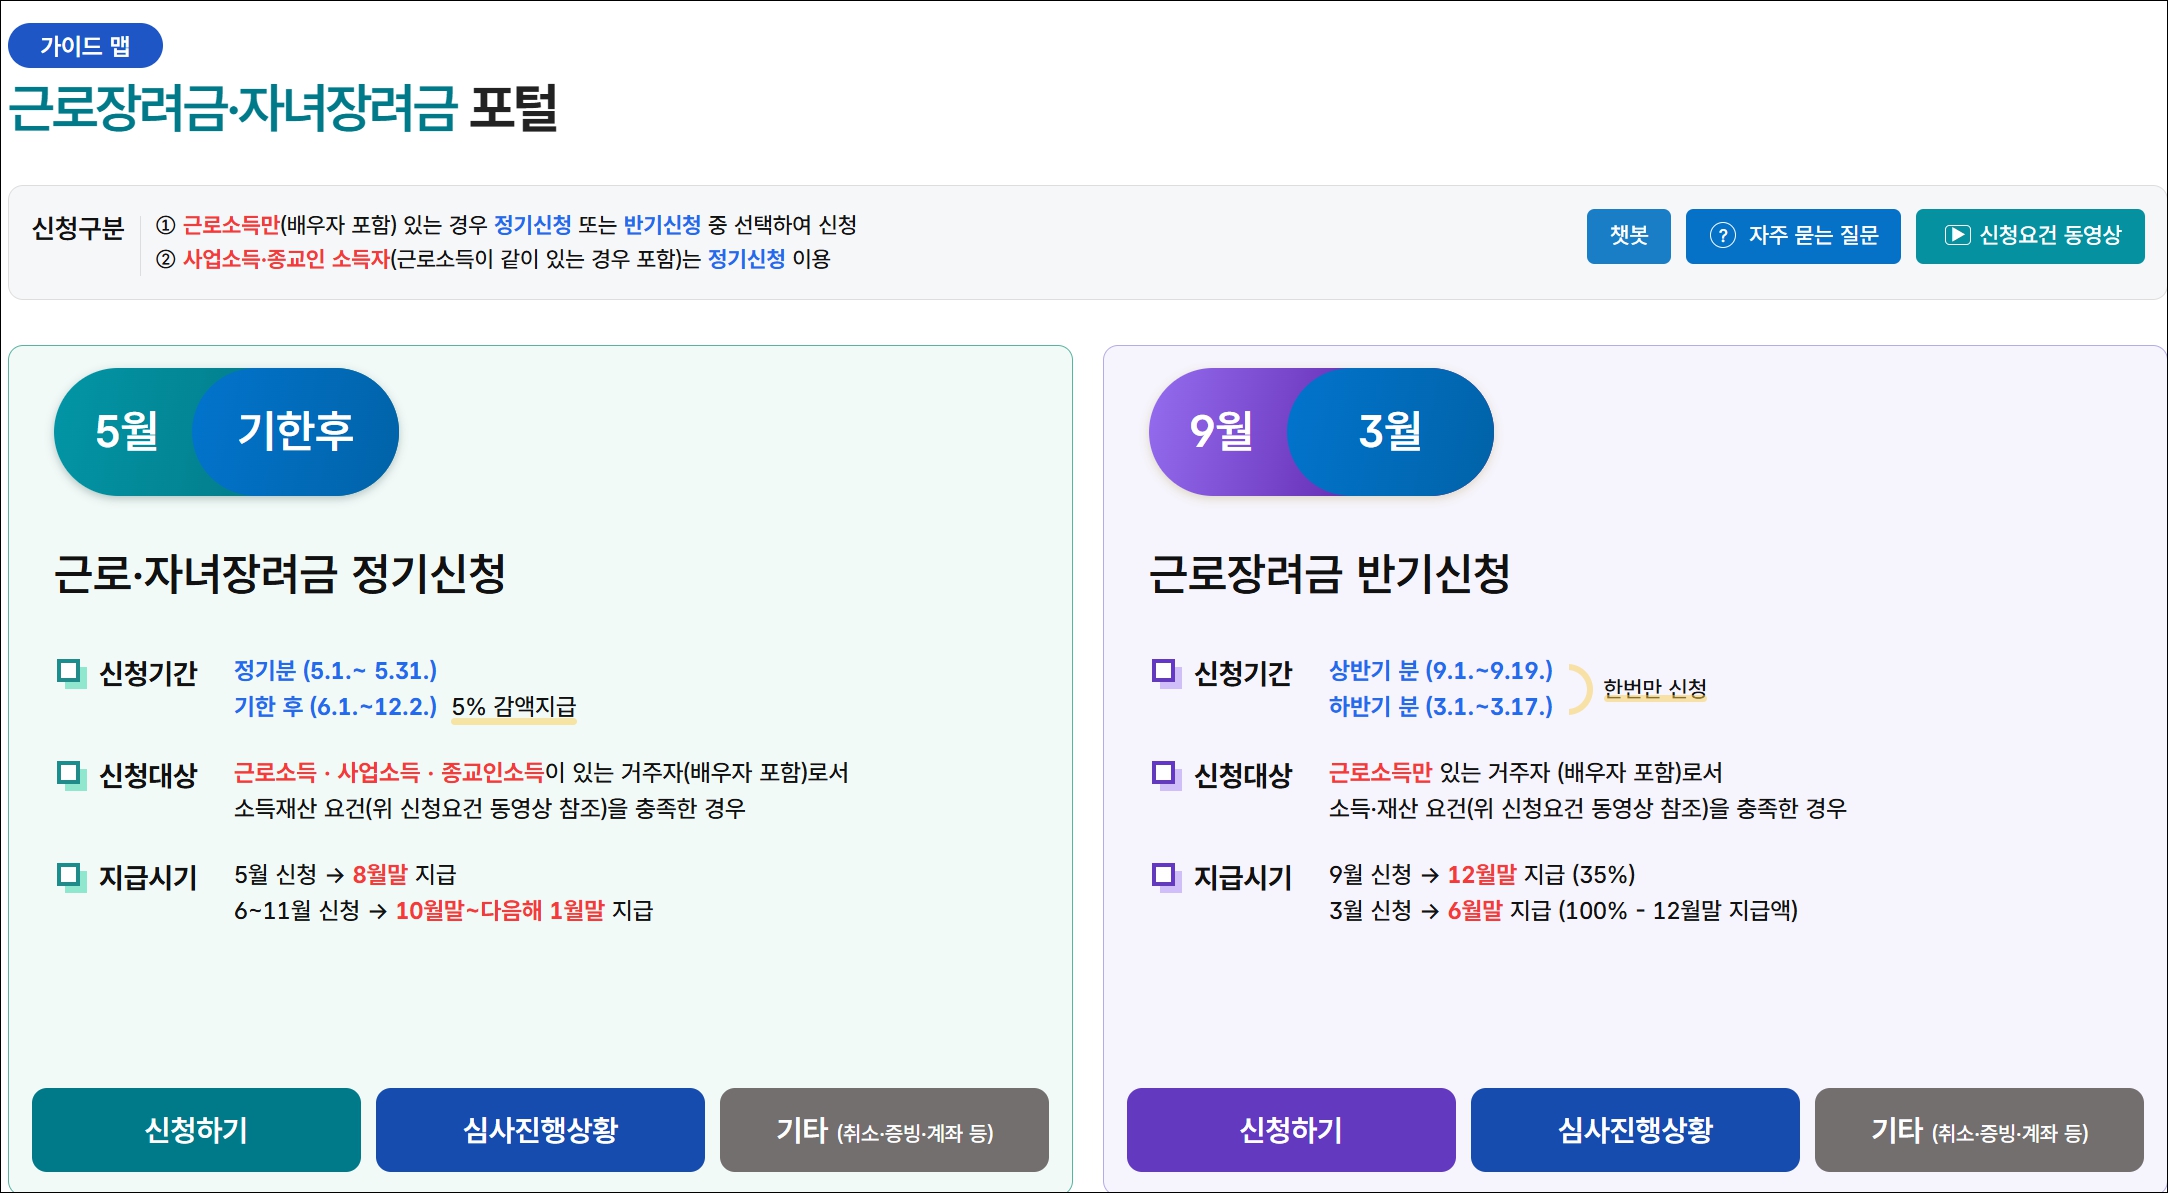Screen dimensions: 2168x1193
Task: Open 심사진행상황 under 반기신청 panel
Action: (1635, 1130)
